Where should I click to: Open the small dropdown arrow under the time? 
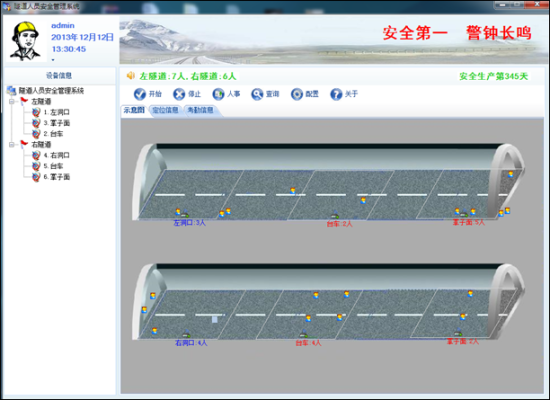click(53, 60)
